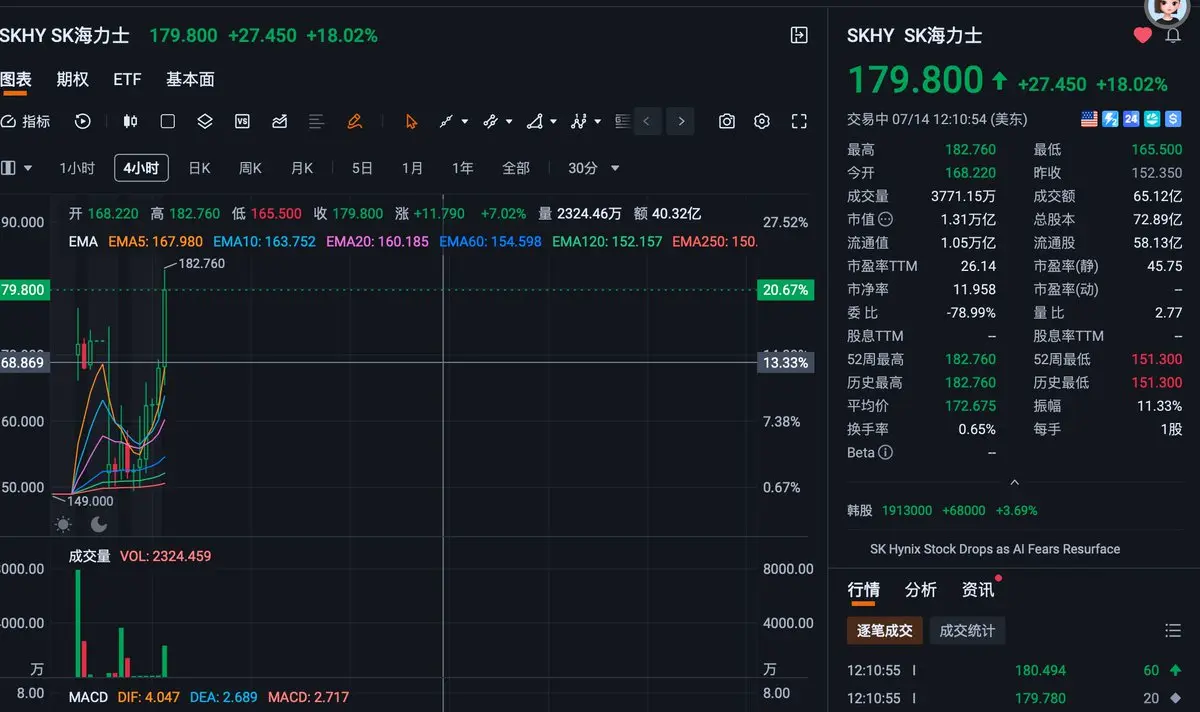
Task: Toggle the red heart favorite
Action: 1143,36
